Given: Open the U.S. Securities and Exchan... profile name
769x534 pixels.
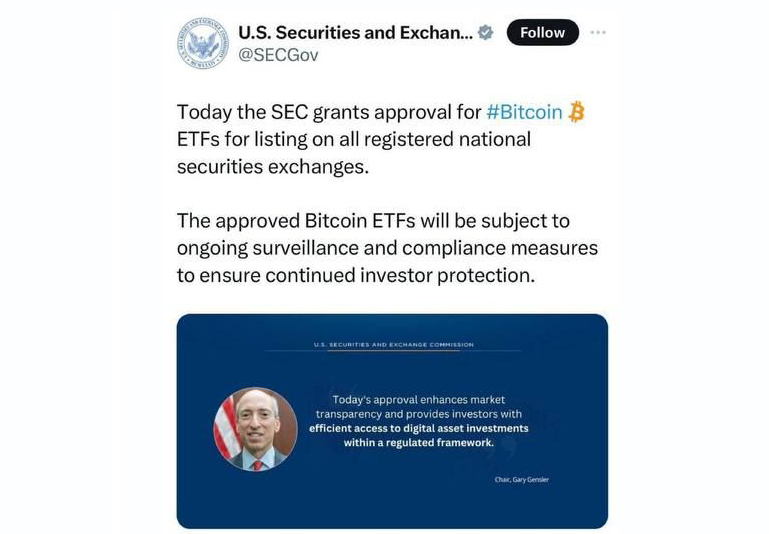Looking at the screenshot, I should click(x=354, y=33).
